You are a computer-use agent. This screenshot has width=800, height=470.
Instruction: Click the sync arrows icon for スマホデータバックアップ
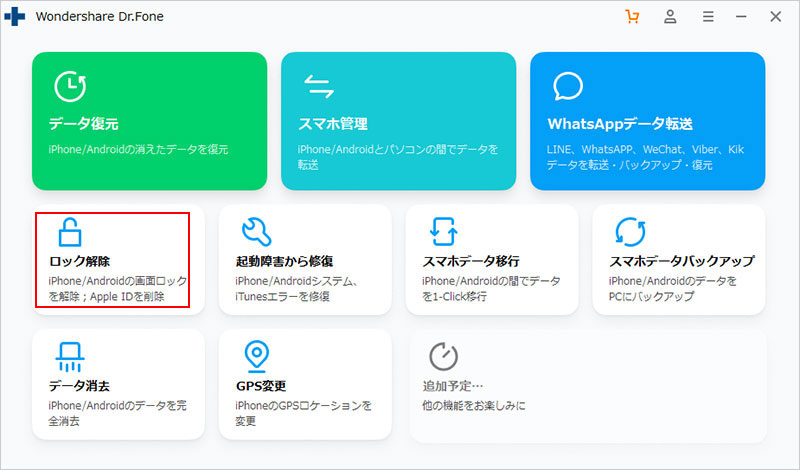[x=630, y=232]
